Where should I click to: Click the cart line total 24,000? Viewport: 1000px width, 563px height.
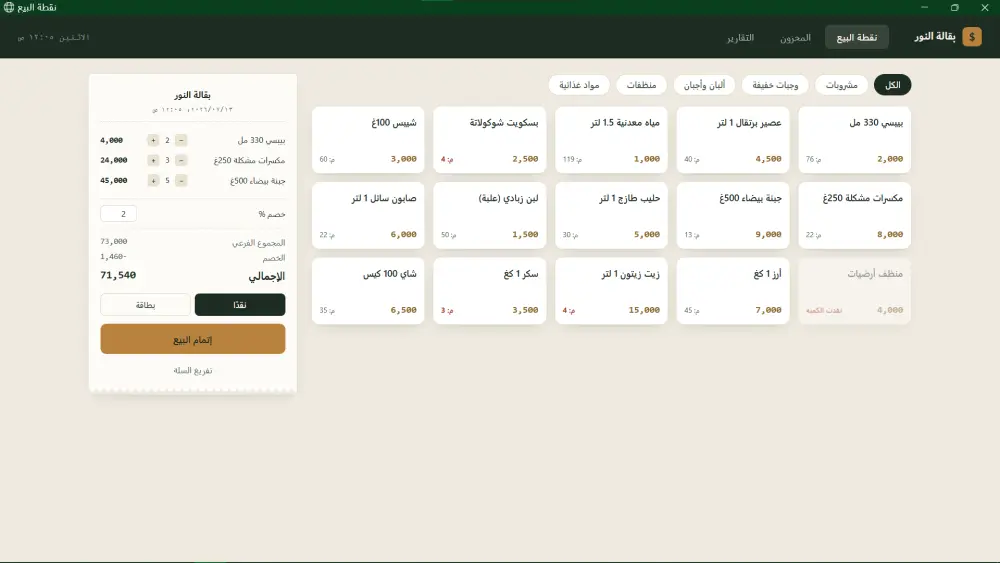tap(114, 160)
